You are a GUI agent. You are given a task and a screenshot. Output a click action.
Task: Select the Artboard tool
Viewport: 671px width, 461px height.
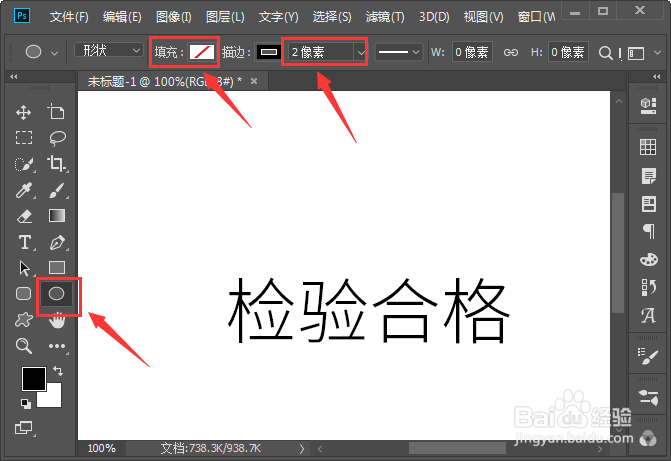coord(56,112)
